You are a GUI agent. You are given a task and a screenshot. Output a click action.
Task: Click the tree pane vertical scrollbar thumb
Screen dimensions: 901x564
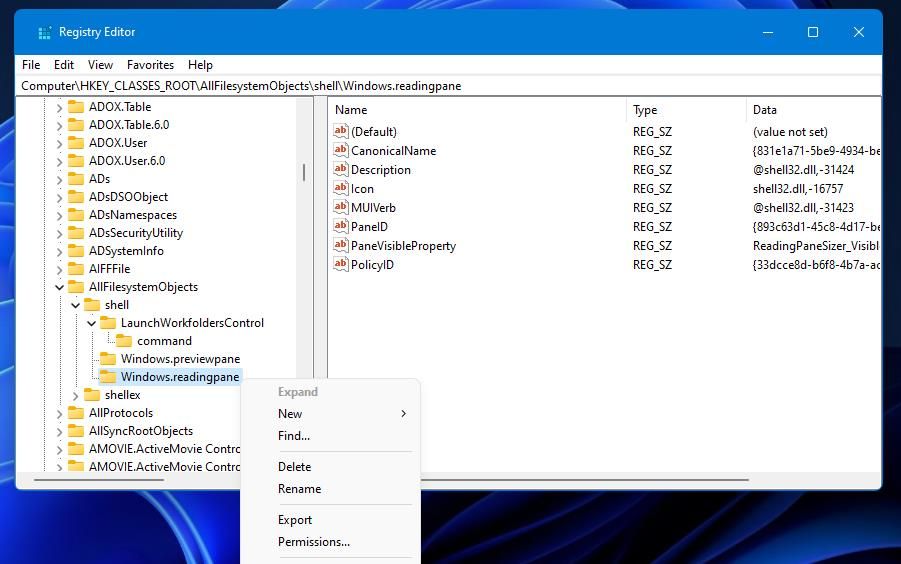point(304,172)
